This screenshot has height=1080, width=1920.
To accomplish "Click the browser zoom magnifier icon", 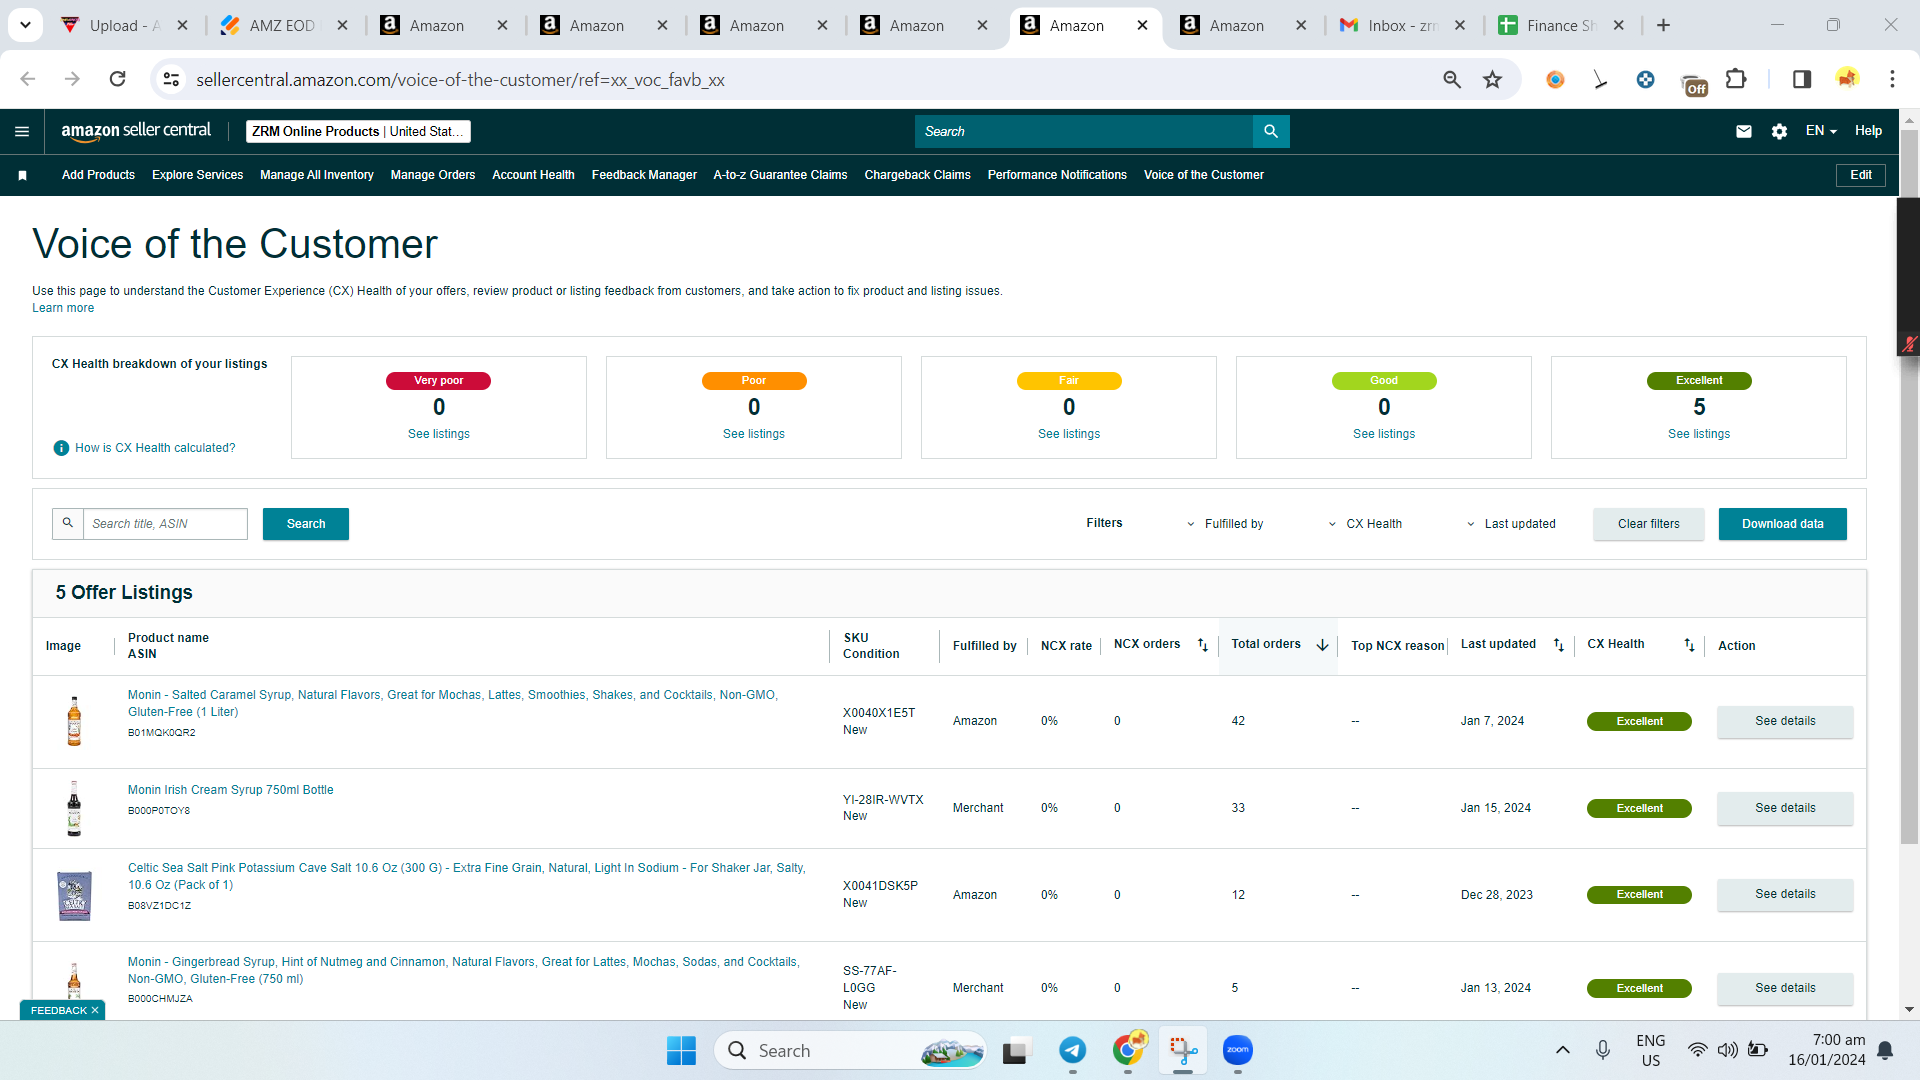I will pos(1452,79).
